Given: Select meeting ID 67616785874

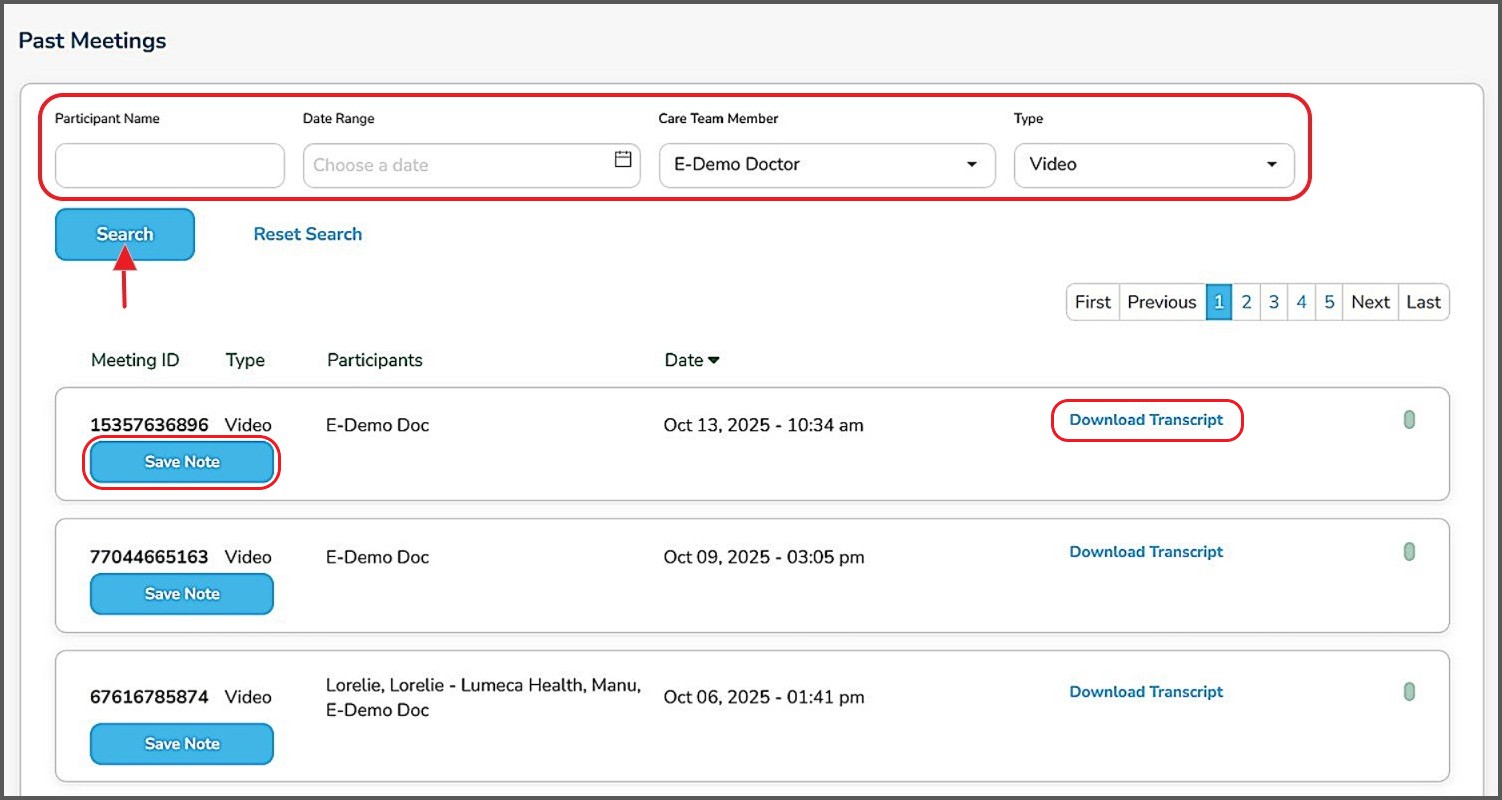Looking at the screenshot, I should (x=150, y=697).
